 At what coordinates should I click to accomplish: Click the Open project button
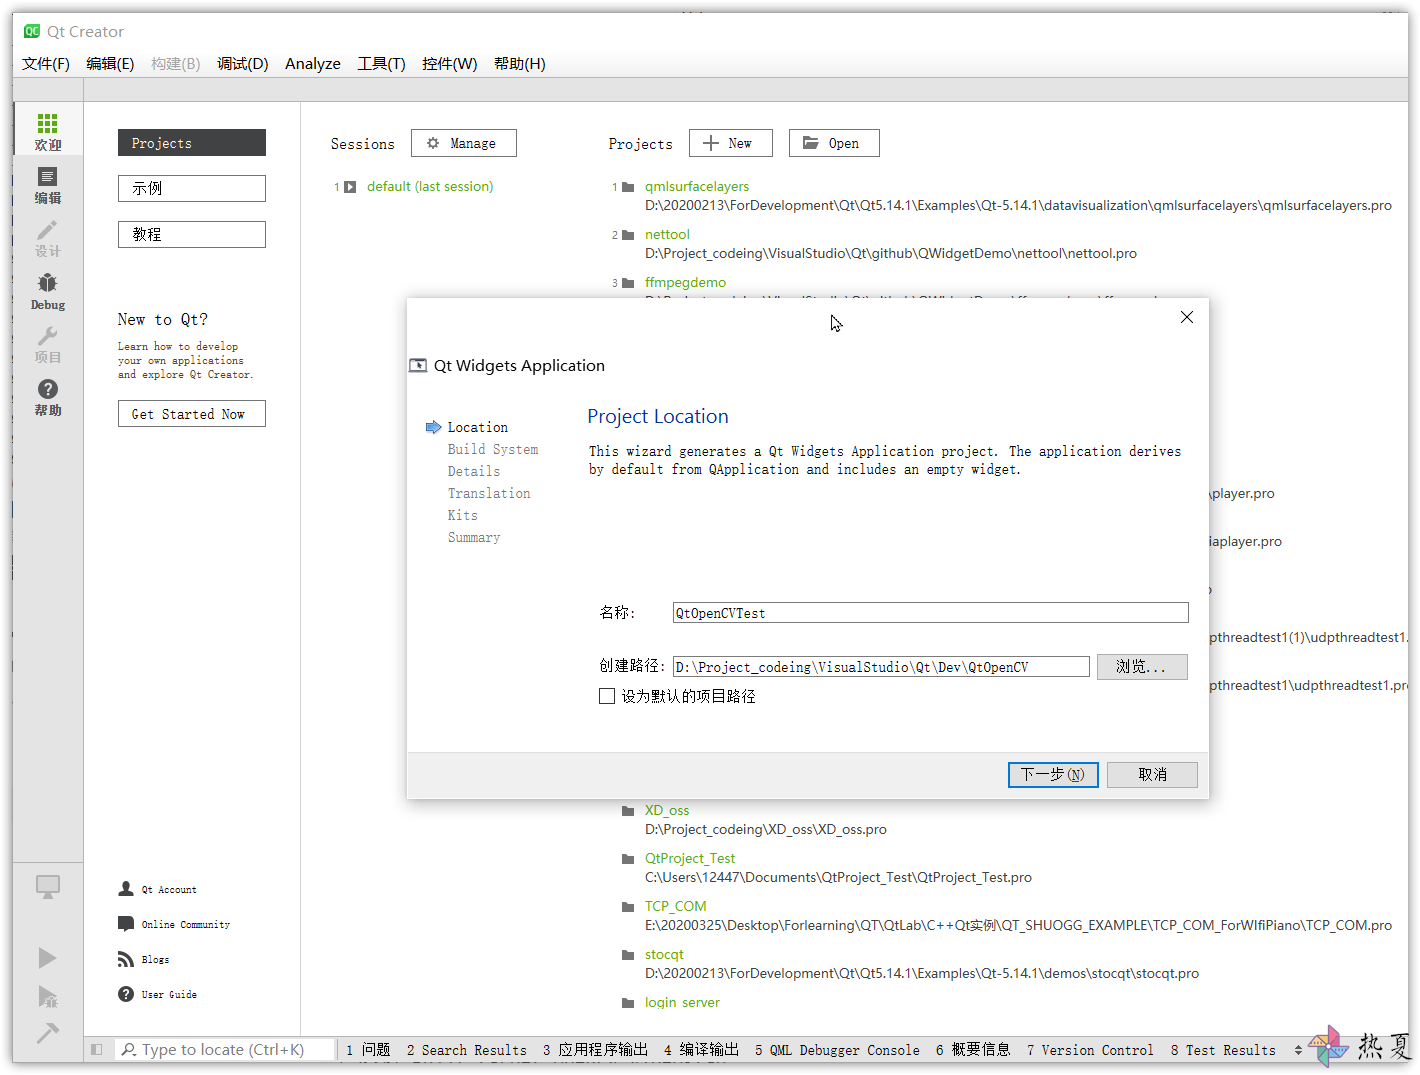tap(834, 143)
